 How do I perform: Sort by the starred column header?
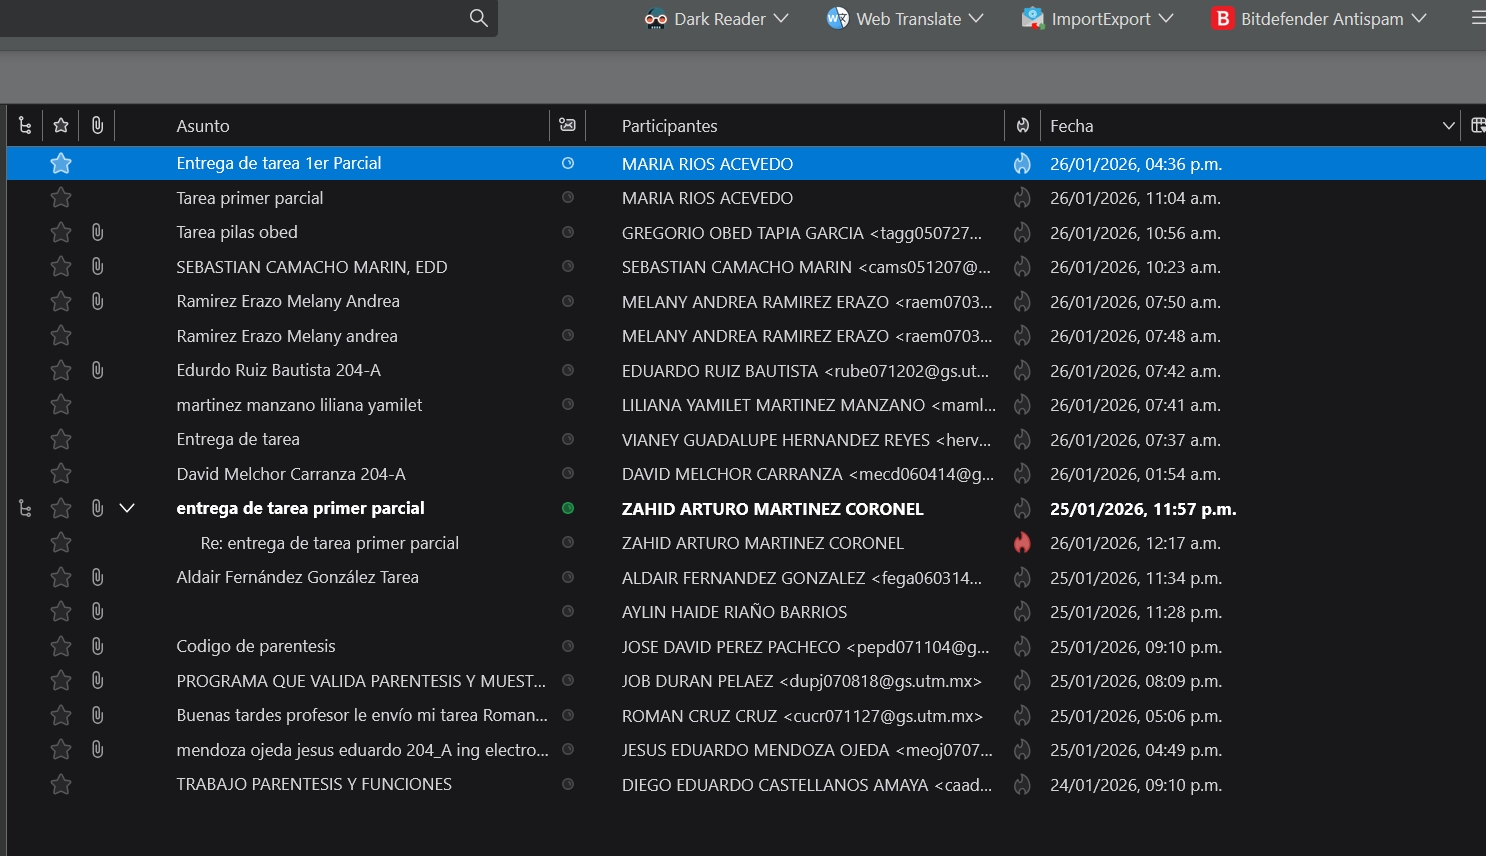61,126
